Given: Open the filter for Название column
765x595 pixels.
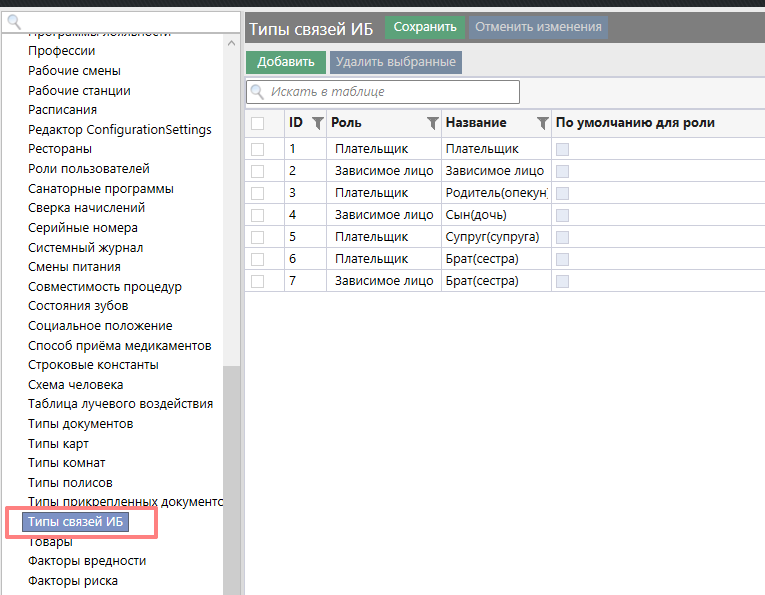Looking at the screenshot, I should click(x=542, y=123).
